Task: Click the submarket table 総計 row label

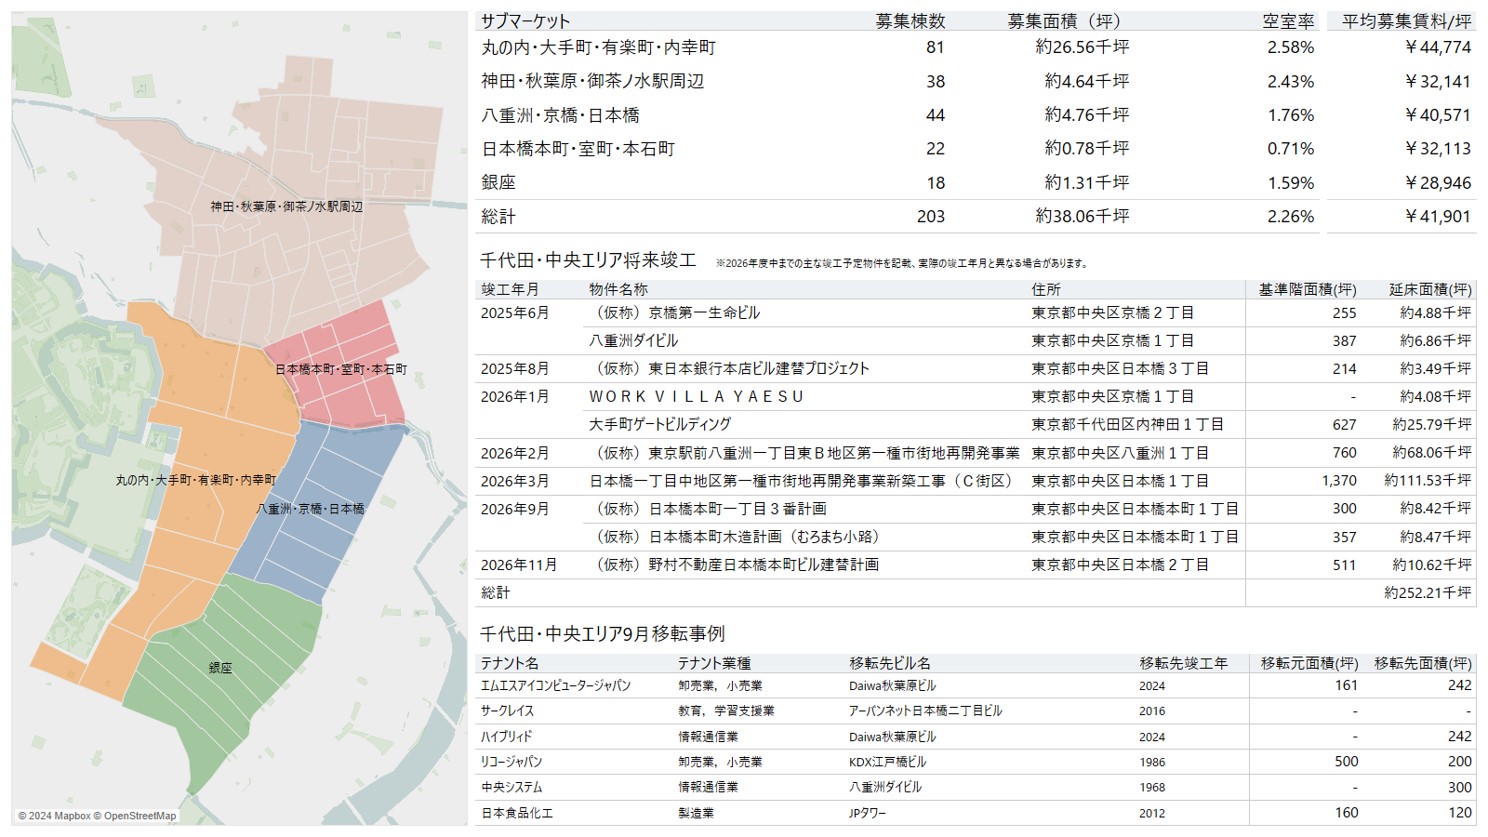Action: coord(499,216)
